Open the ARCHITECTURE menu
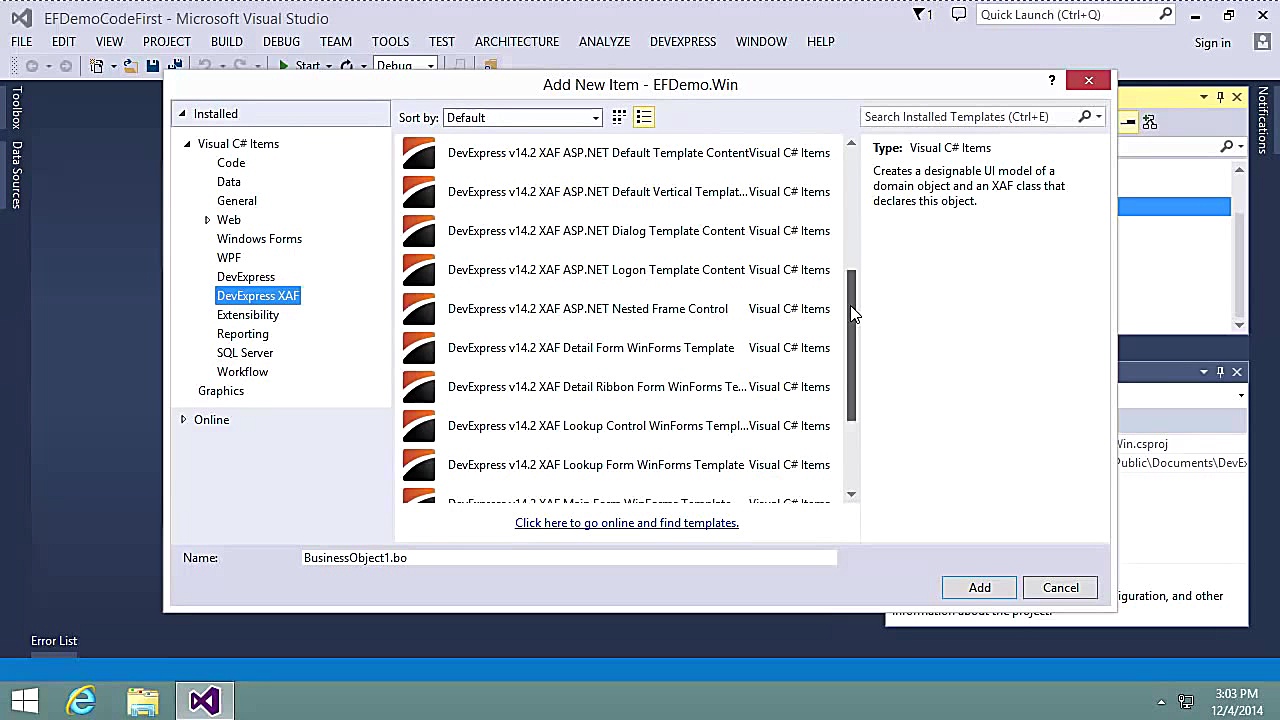This screenshot has height=720, width=1280. [516, 41]
